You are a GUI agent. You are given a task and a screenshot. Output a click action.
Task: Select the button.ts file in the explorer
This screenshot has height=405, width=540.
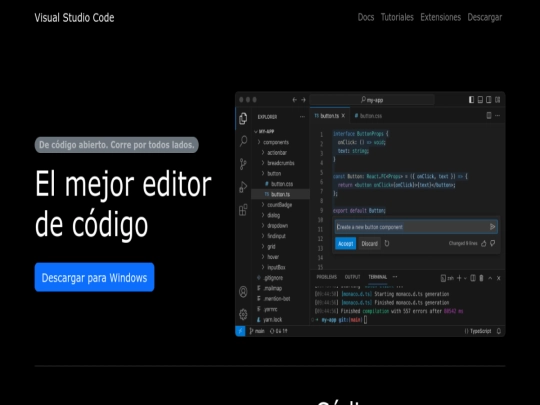pos(280,194)
